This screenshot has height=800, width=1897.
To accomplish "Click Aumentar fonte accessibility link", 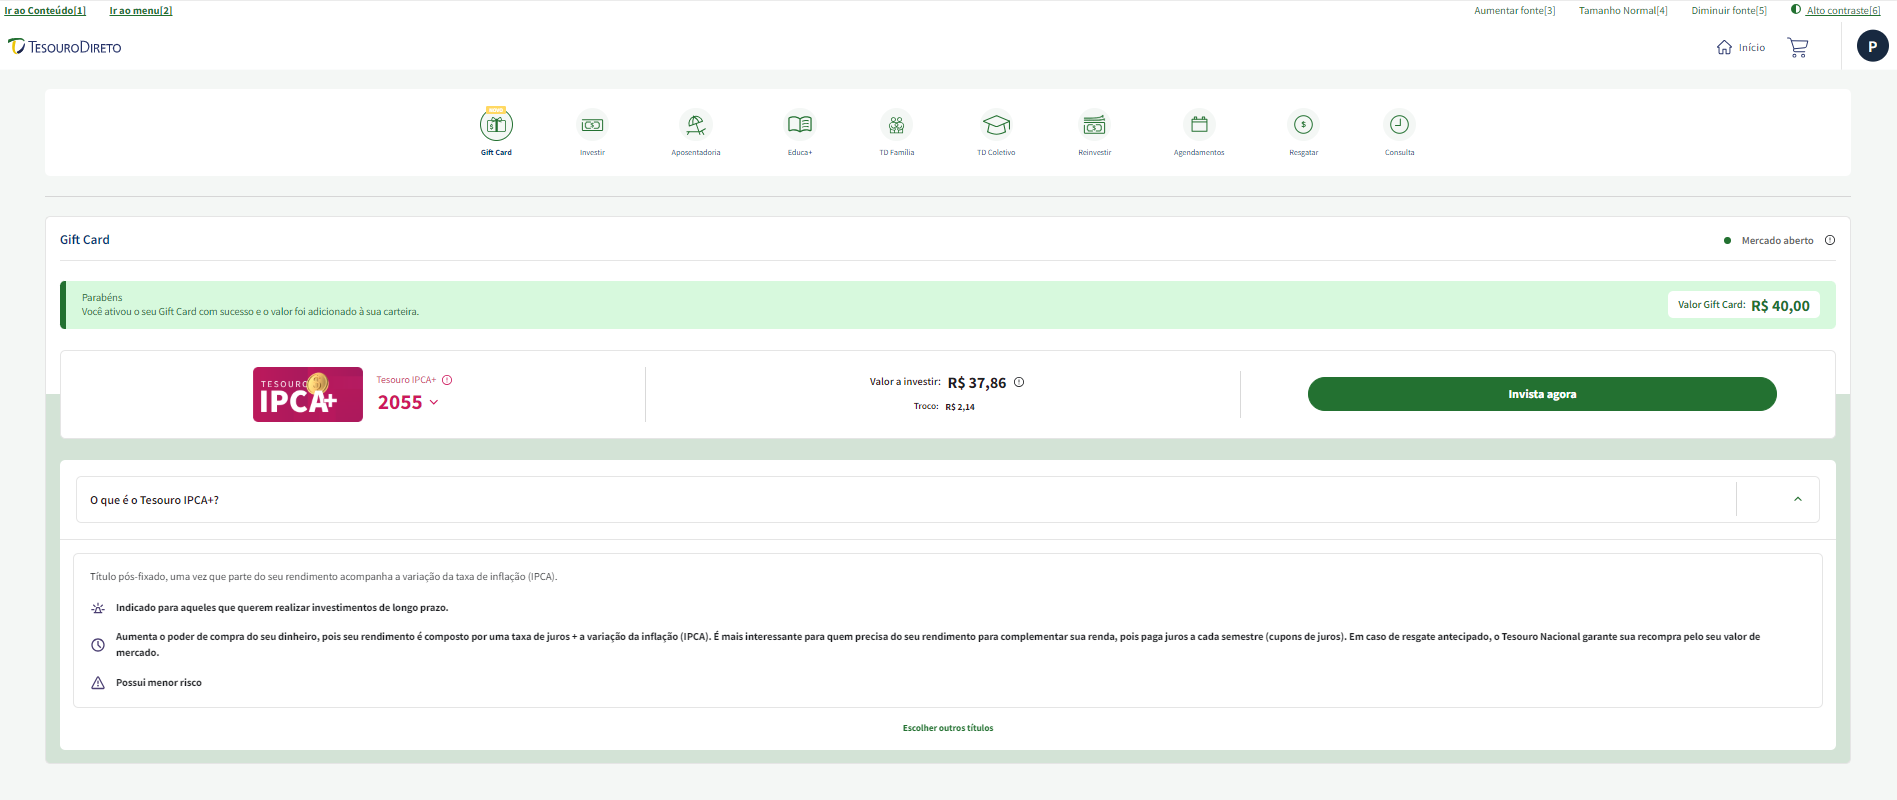I will 1515,10.
